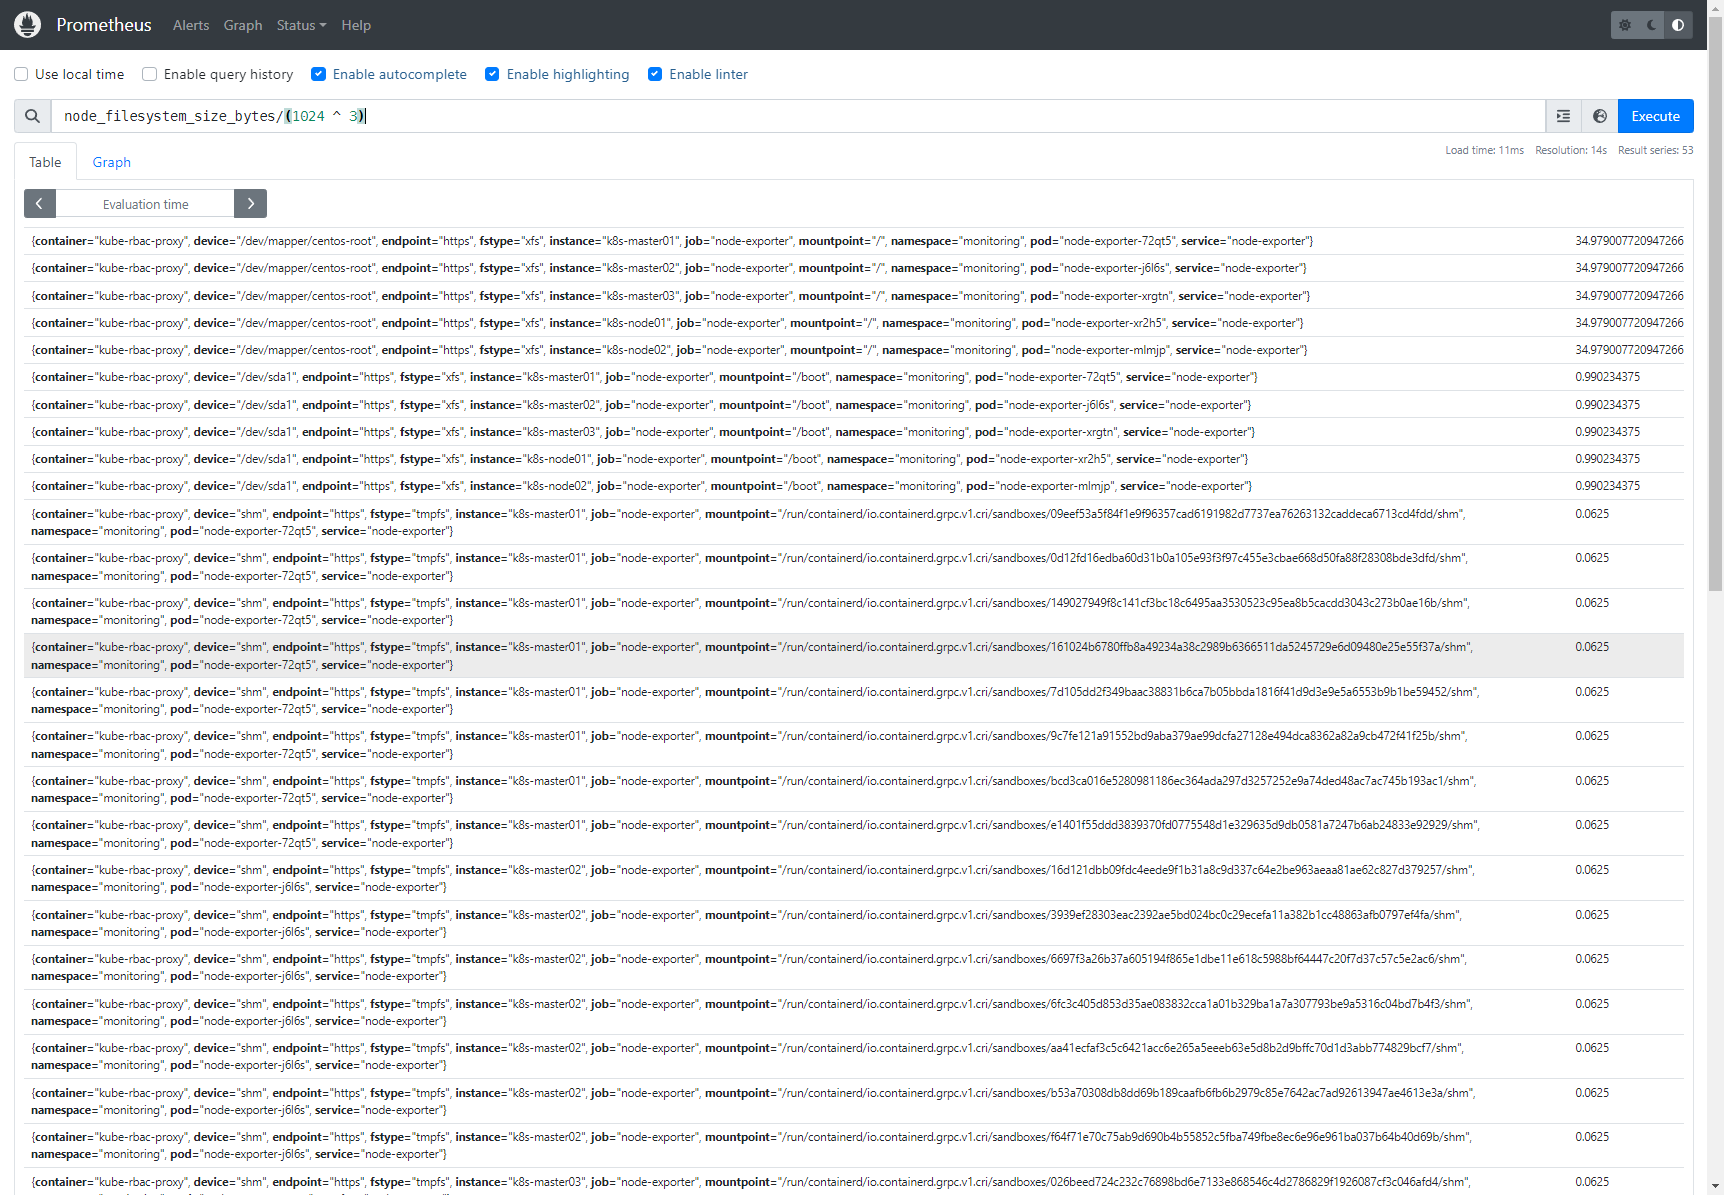The image size is (1724, 1195).
Task: Step evaluation time forward with right chevron
Action: pos(251,204)
